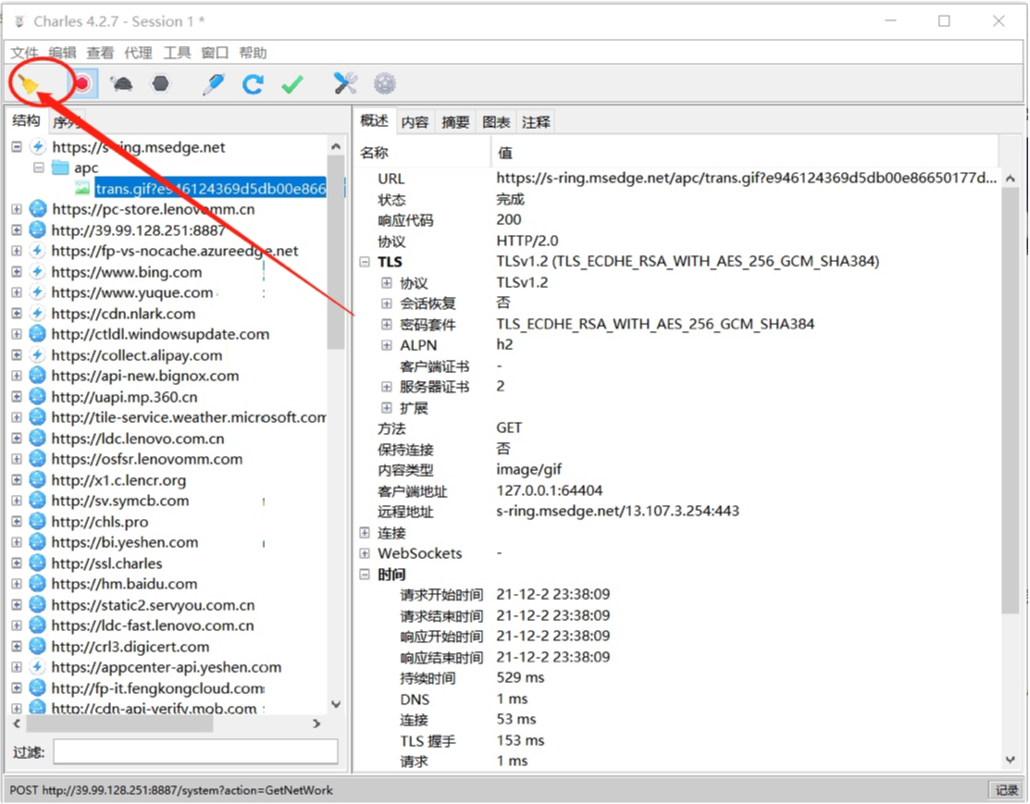Click the left tree scroll-right arrow

point(317,724)
